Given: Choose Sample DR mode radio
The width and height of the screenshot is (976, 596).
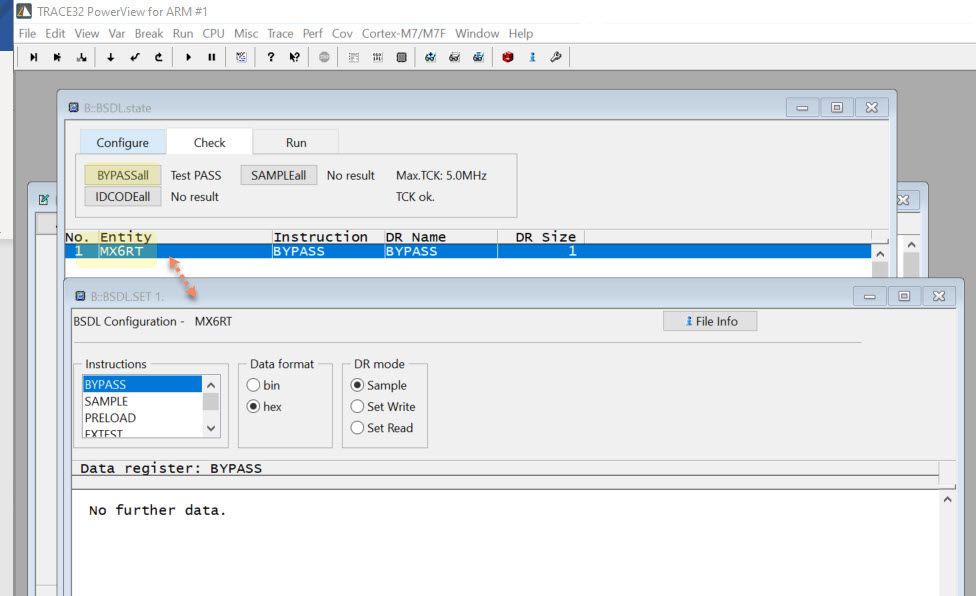Looking at the screenshot, I should [x=357, y=385].
